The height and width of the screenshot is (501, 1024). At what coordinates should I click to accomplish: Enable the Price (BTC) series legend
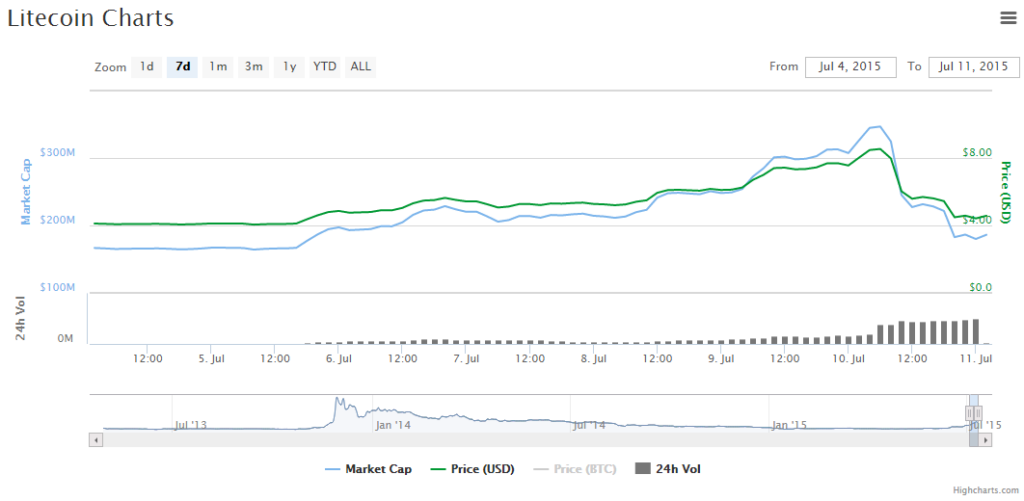tap(575, 469)
